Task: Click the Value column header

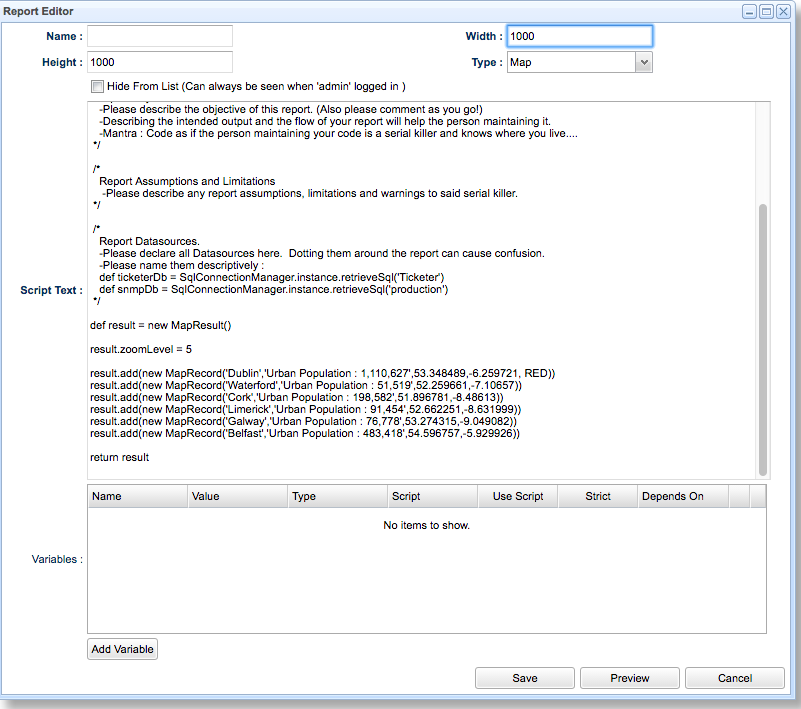Action: (237, 496)
